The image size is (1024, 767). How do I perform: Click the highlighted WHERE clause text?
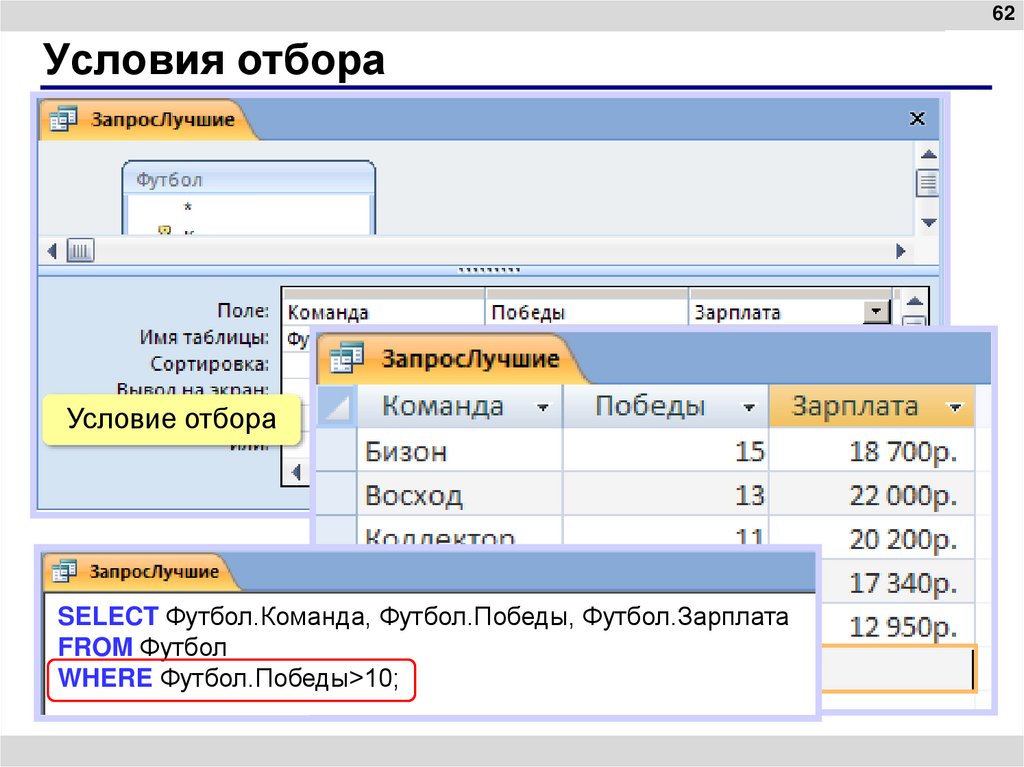(x=230, y=678)
